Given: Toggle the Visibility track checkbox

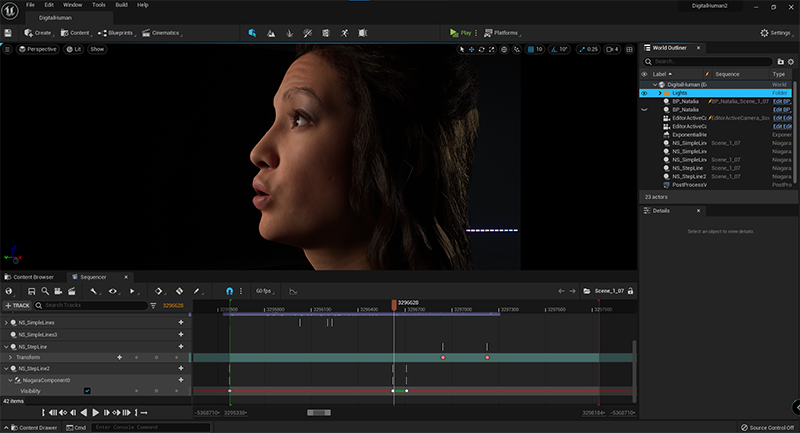Looking at the screenshot, I should (x=87, y=391).
